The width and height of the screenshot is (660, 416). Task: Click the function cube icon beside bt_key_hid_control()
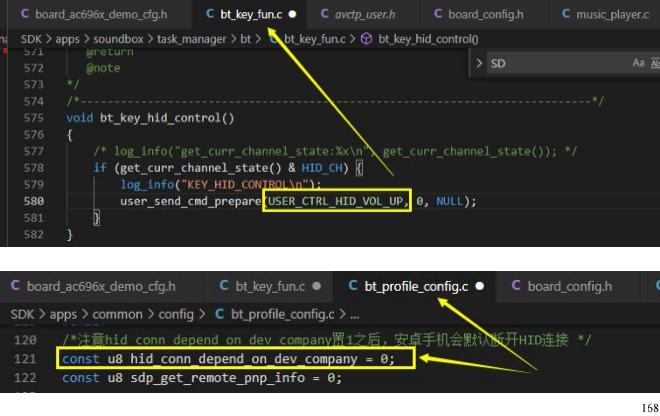367,39
